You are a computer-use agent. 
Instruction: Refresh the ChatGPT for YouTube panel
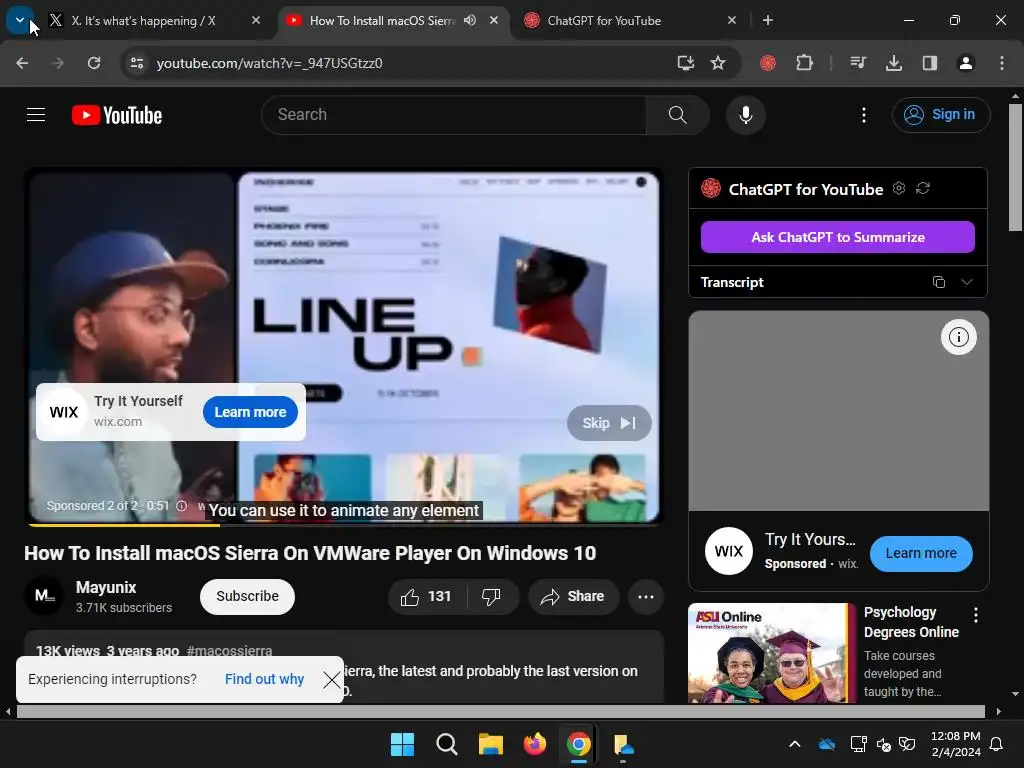(x=923, y=188)
